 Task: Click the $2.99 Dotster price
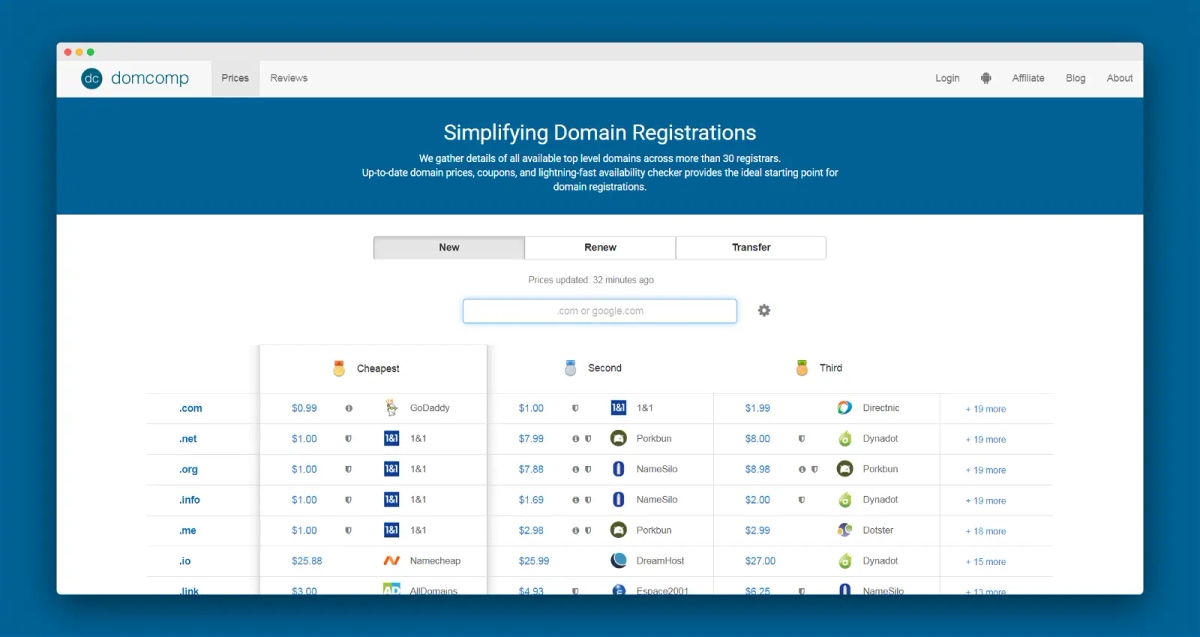click(x=758, y=530)
